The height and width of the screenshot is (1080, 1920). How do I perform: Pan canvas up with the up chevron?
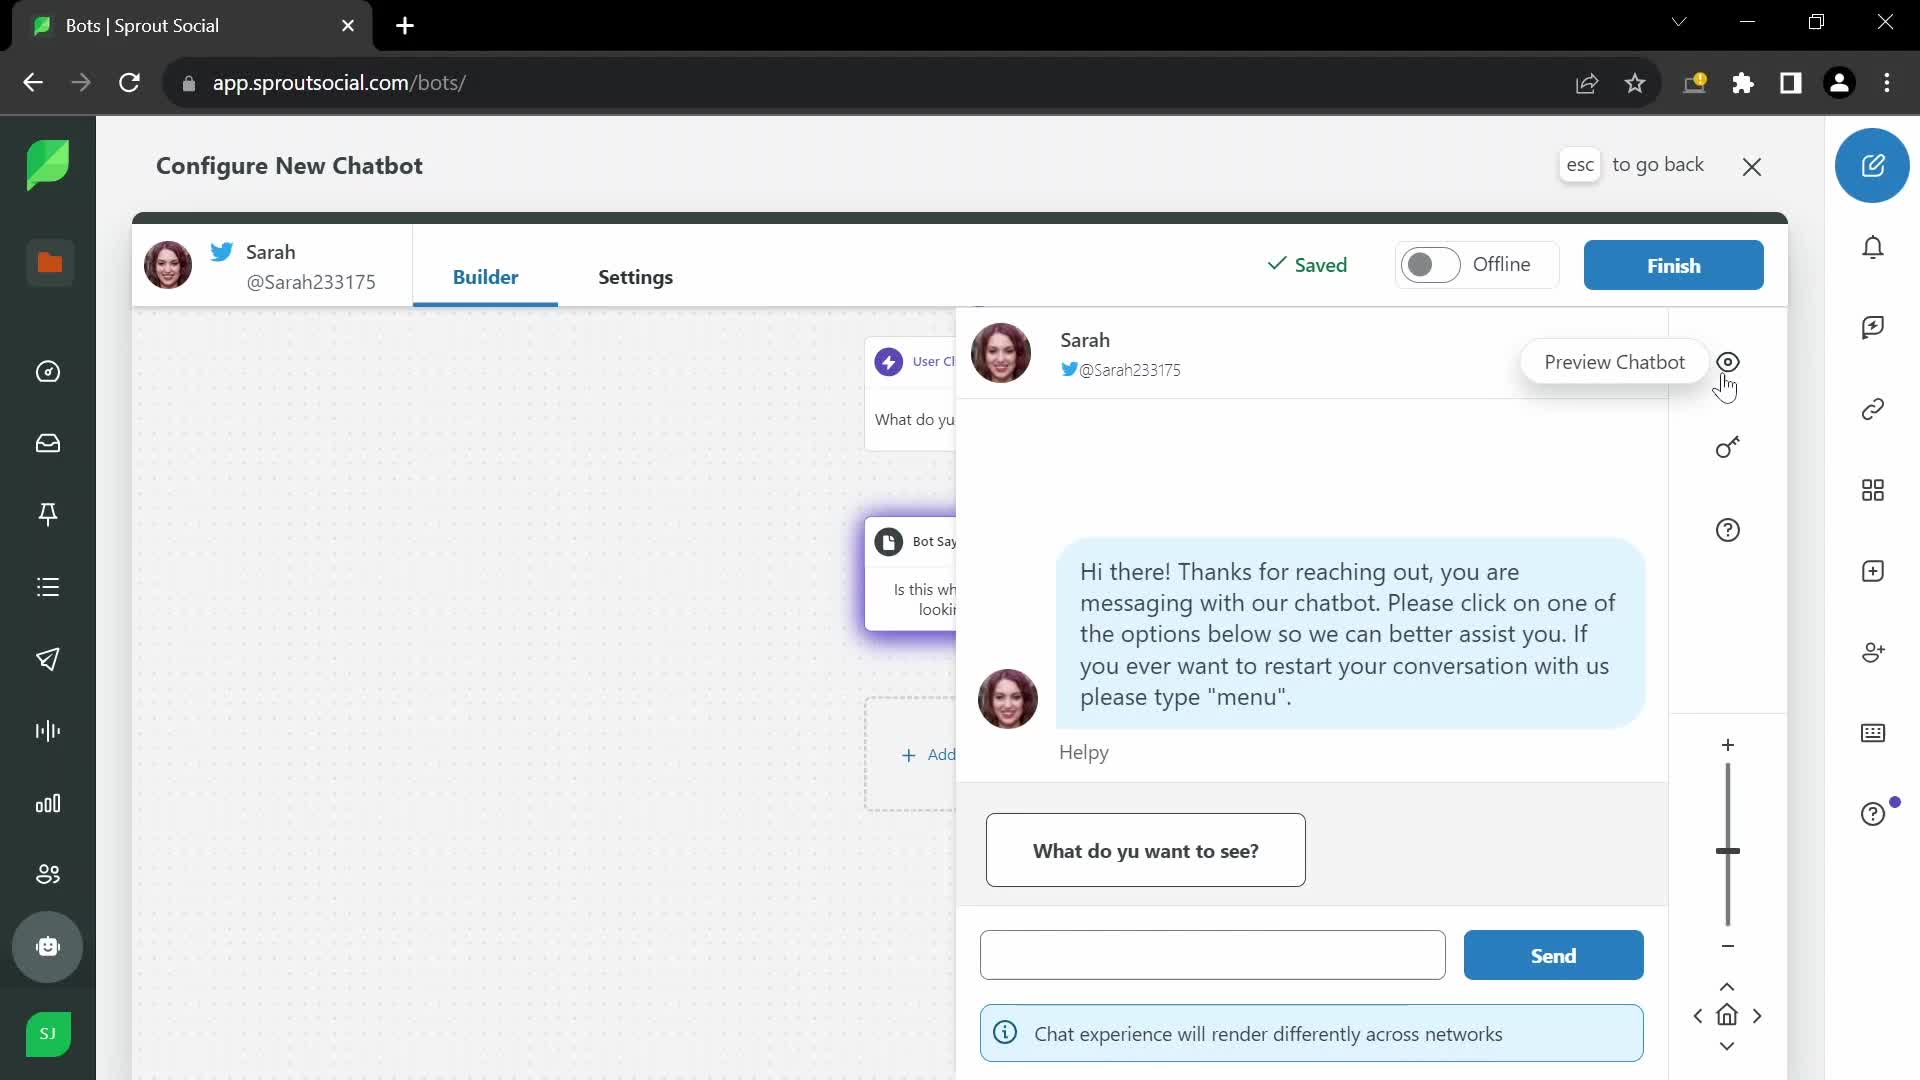(1727, 987)
